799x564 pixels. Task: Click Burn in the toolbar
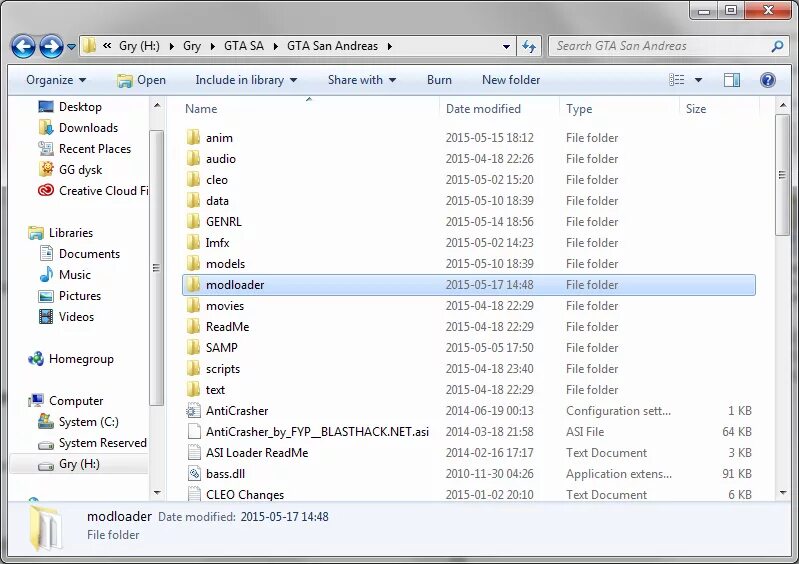439,80
